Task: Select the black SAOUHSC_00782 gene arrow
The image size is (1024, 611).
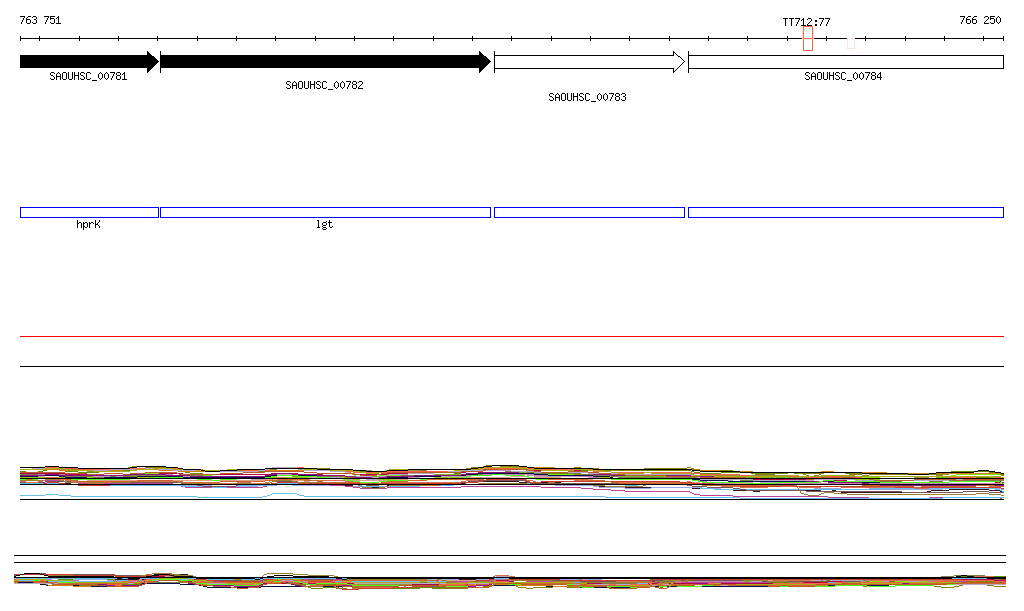Action: (324, 62)
